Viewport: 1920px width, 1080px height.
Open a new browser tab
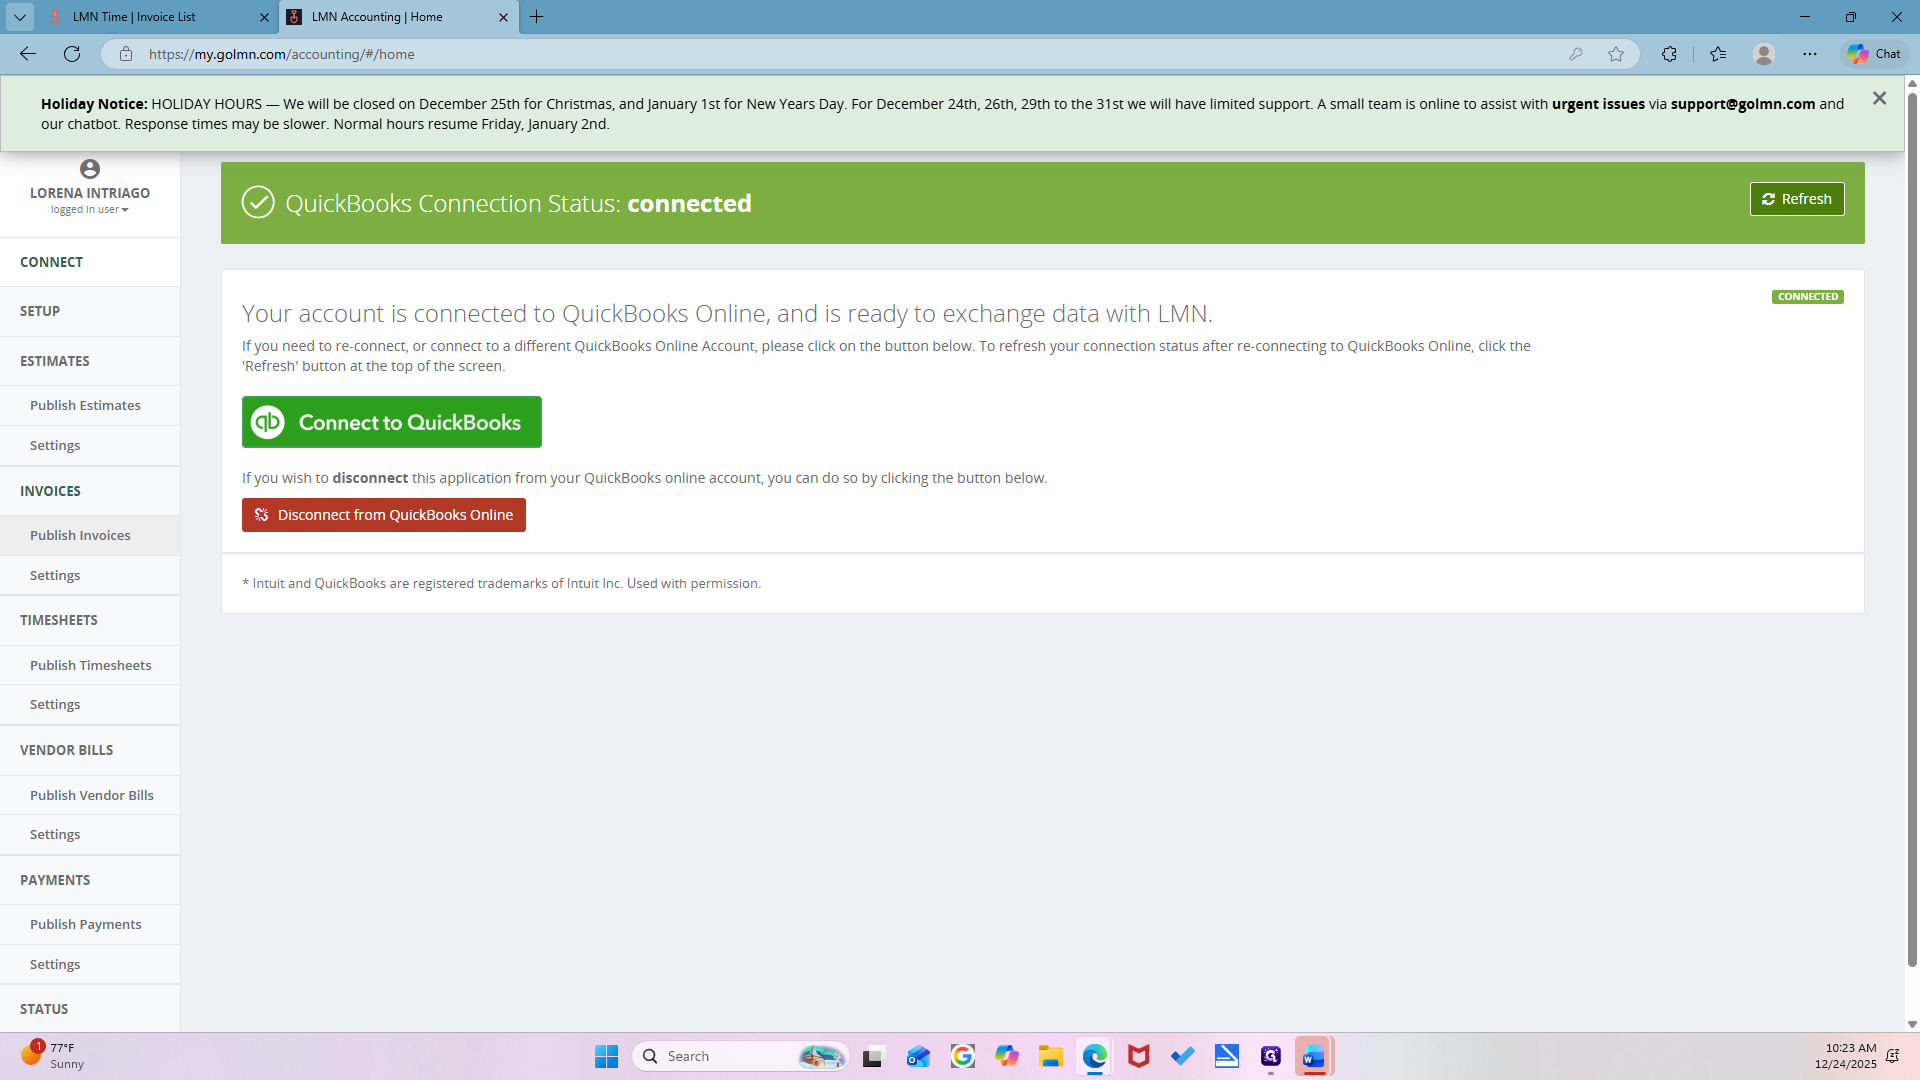pyautogui.click(x=537, y=17)
